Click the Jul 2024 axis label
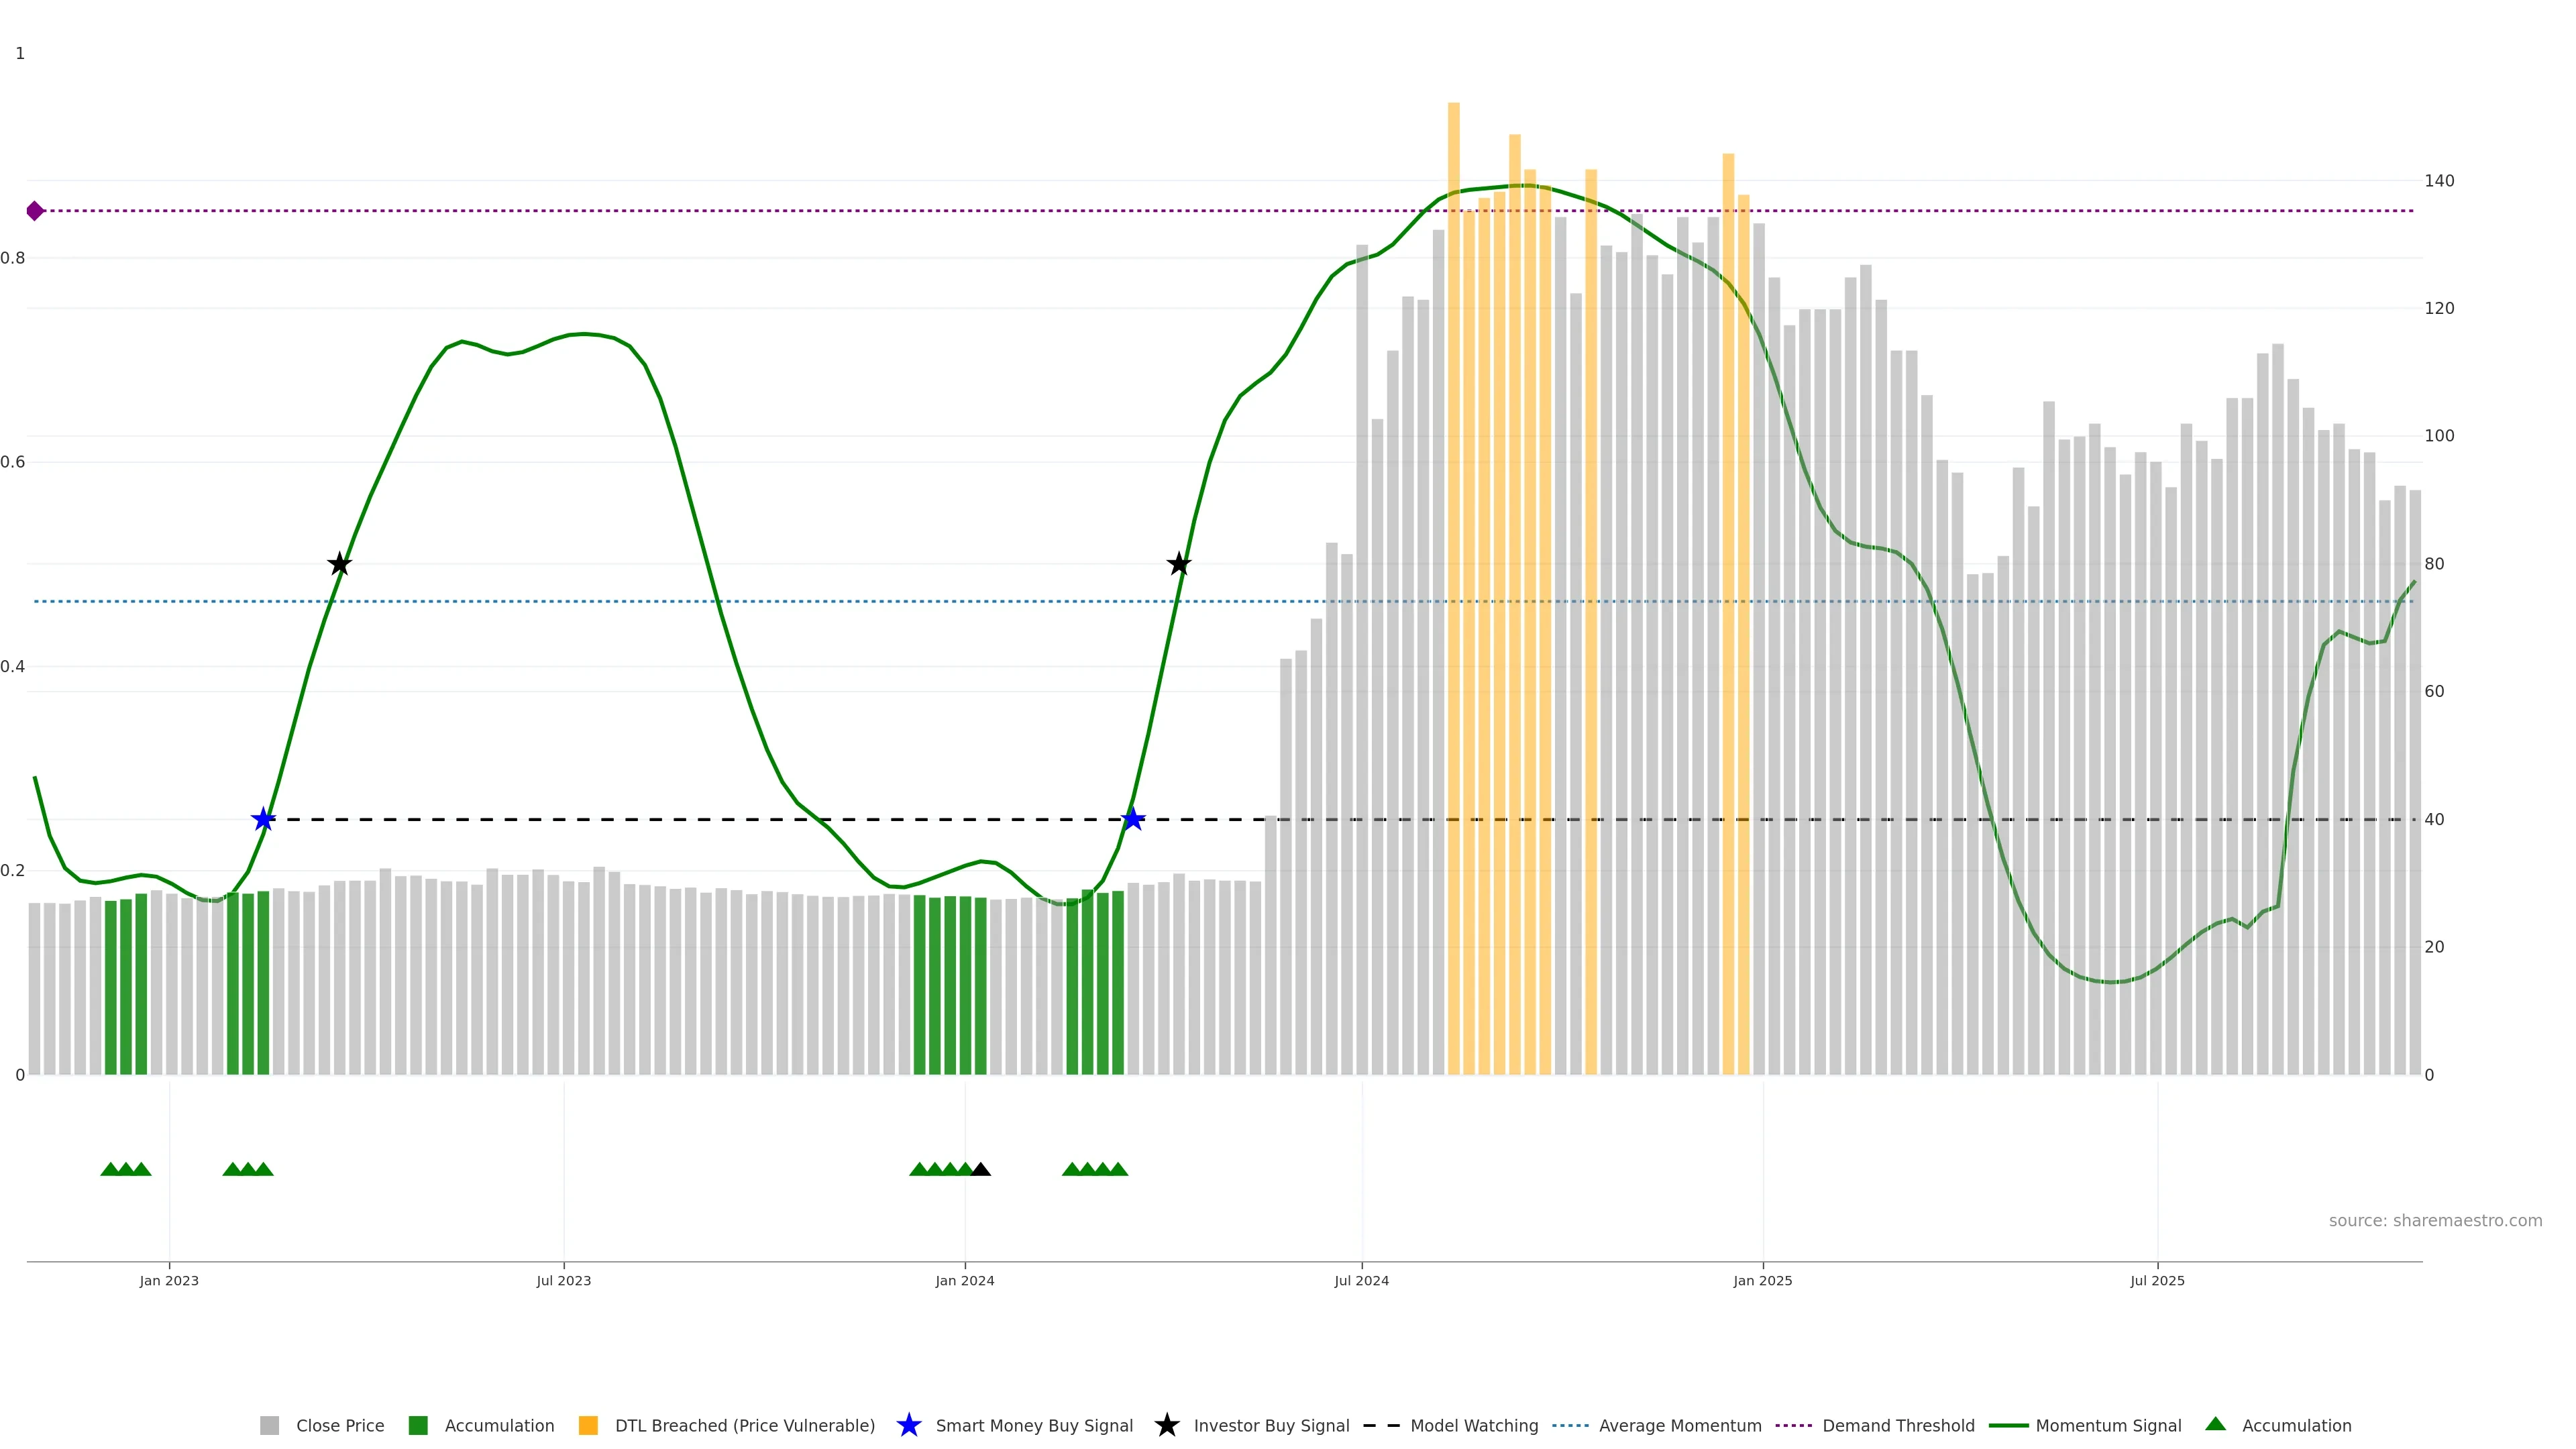 point(1361,1281)
